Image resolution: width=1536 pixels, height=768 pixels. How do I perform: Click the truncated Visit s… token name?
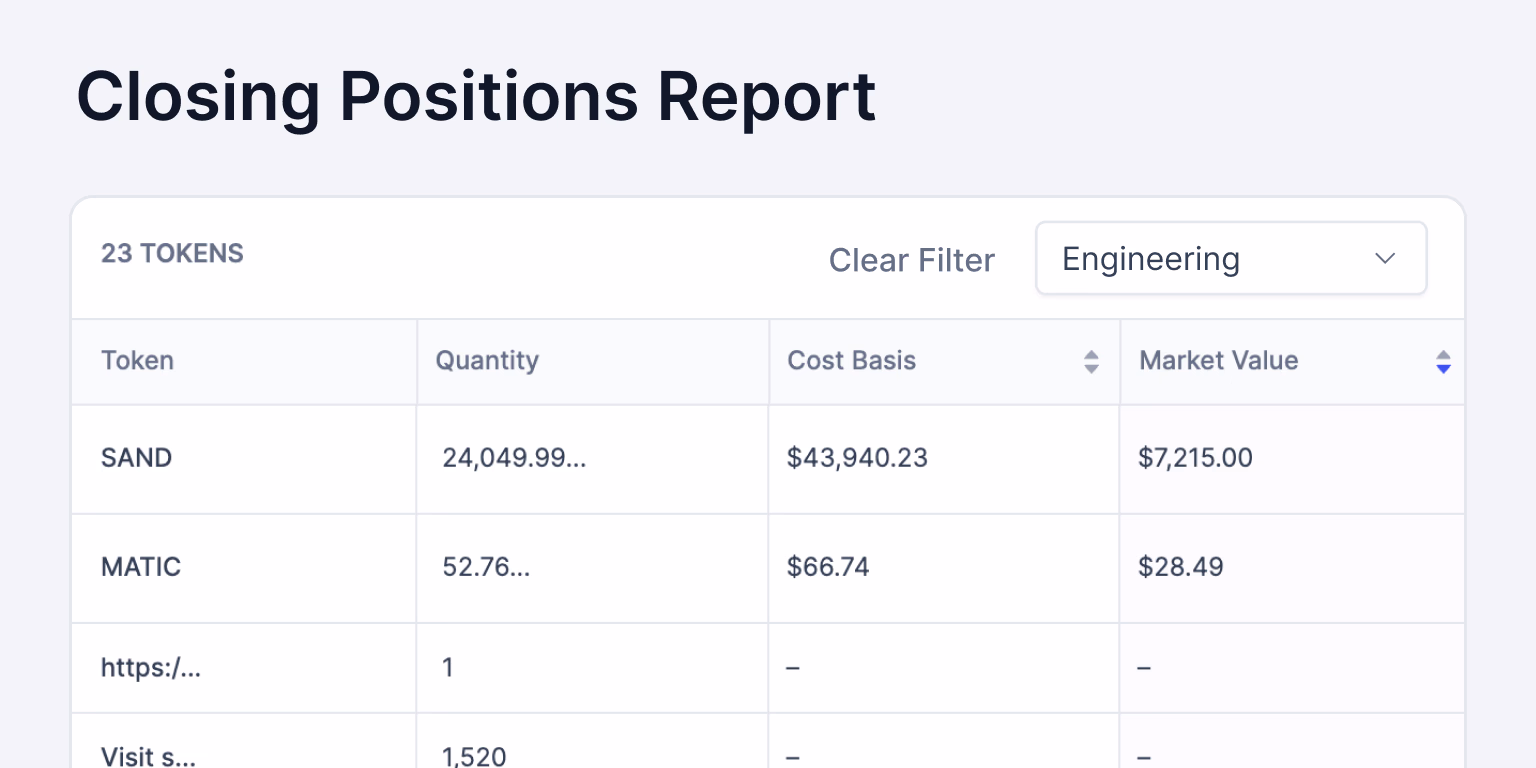(148, 755)
